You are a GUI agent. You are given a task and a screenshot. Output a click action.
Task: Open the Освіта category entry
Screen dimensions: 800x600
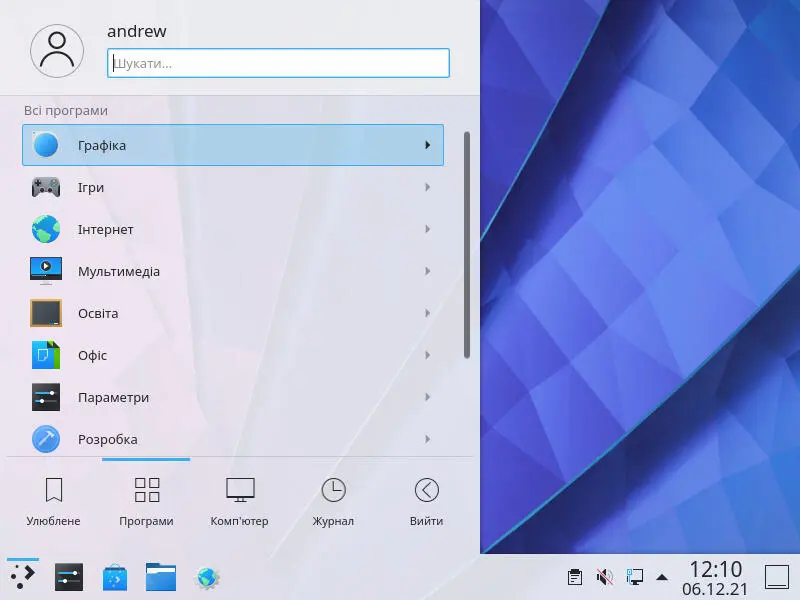233,313
